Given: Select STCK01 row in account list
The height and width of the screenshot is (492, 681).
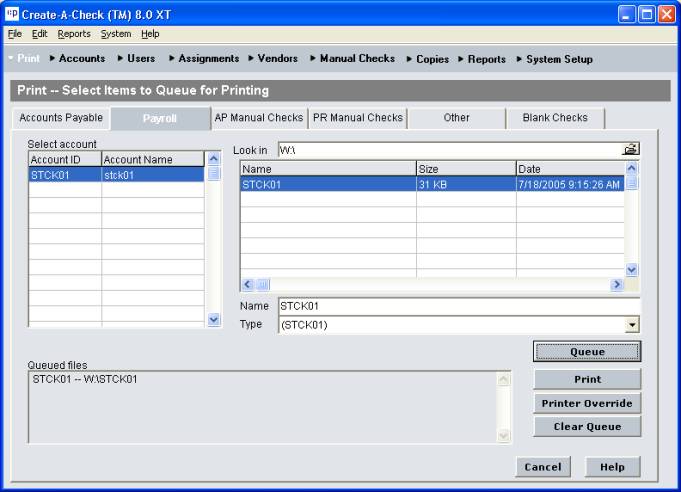Looking at the screenshot, I should coord(116,175).
